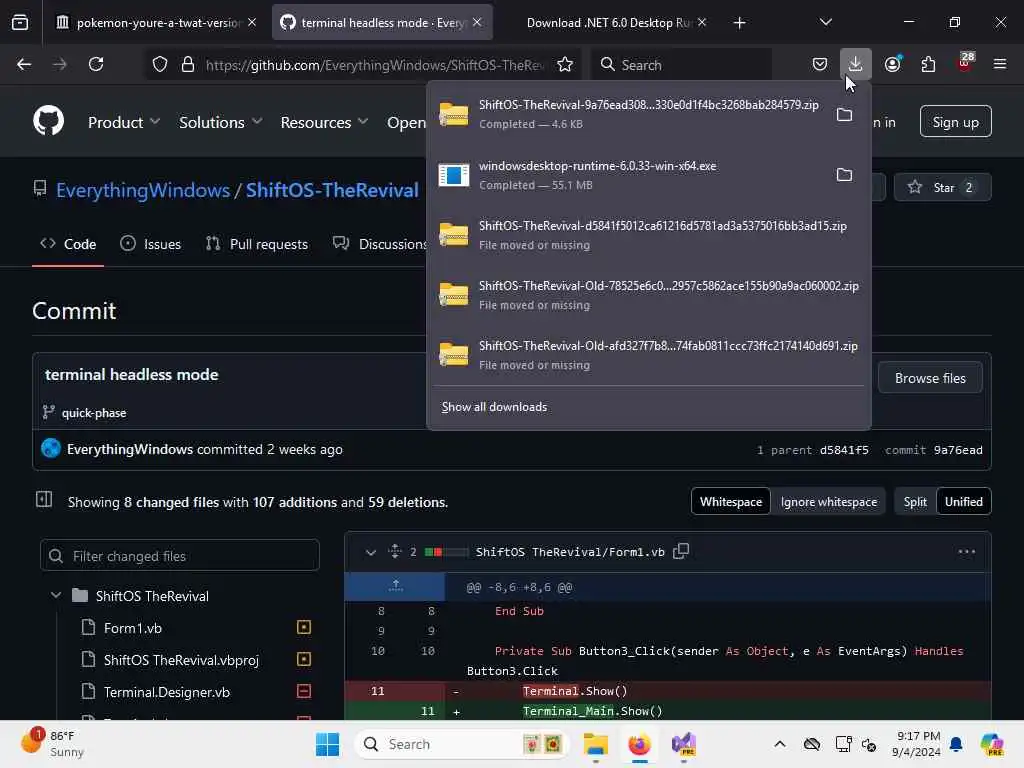The width and height of the screenshot is (1024, 768).
Task: Reload the current page
Action: click(x=96, y=64)
